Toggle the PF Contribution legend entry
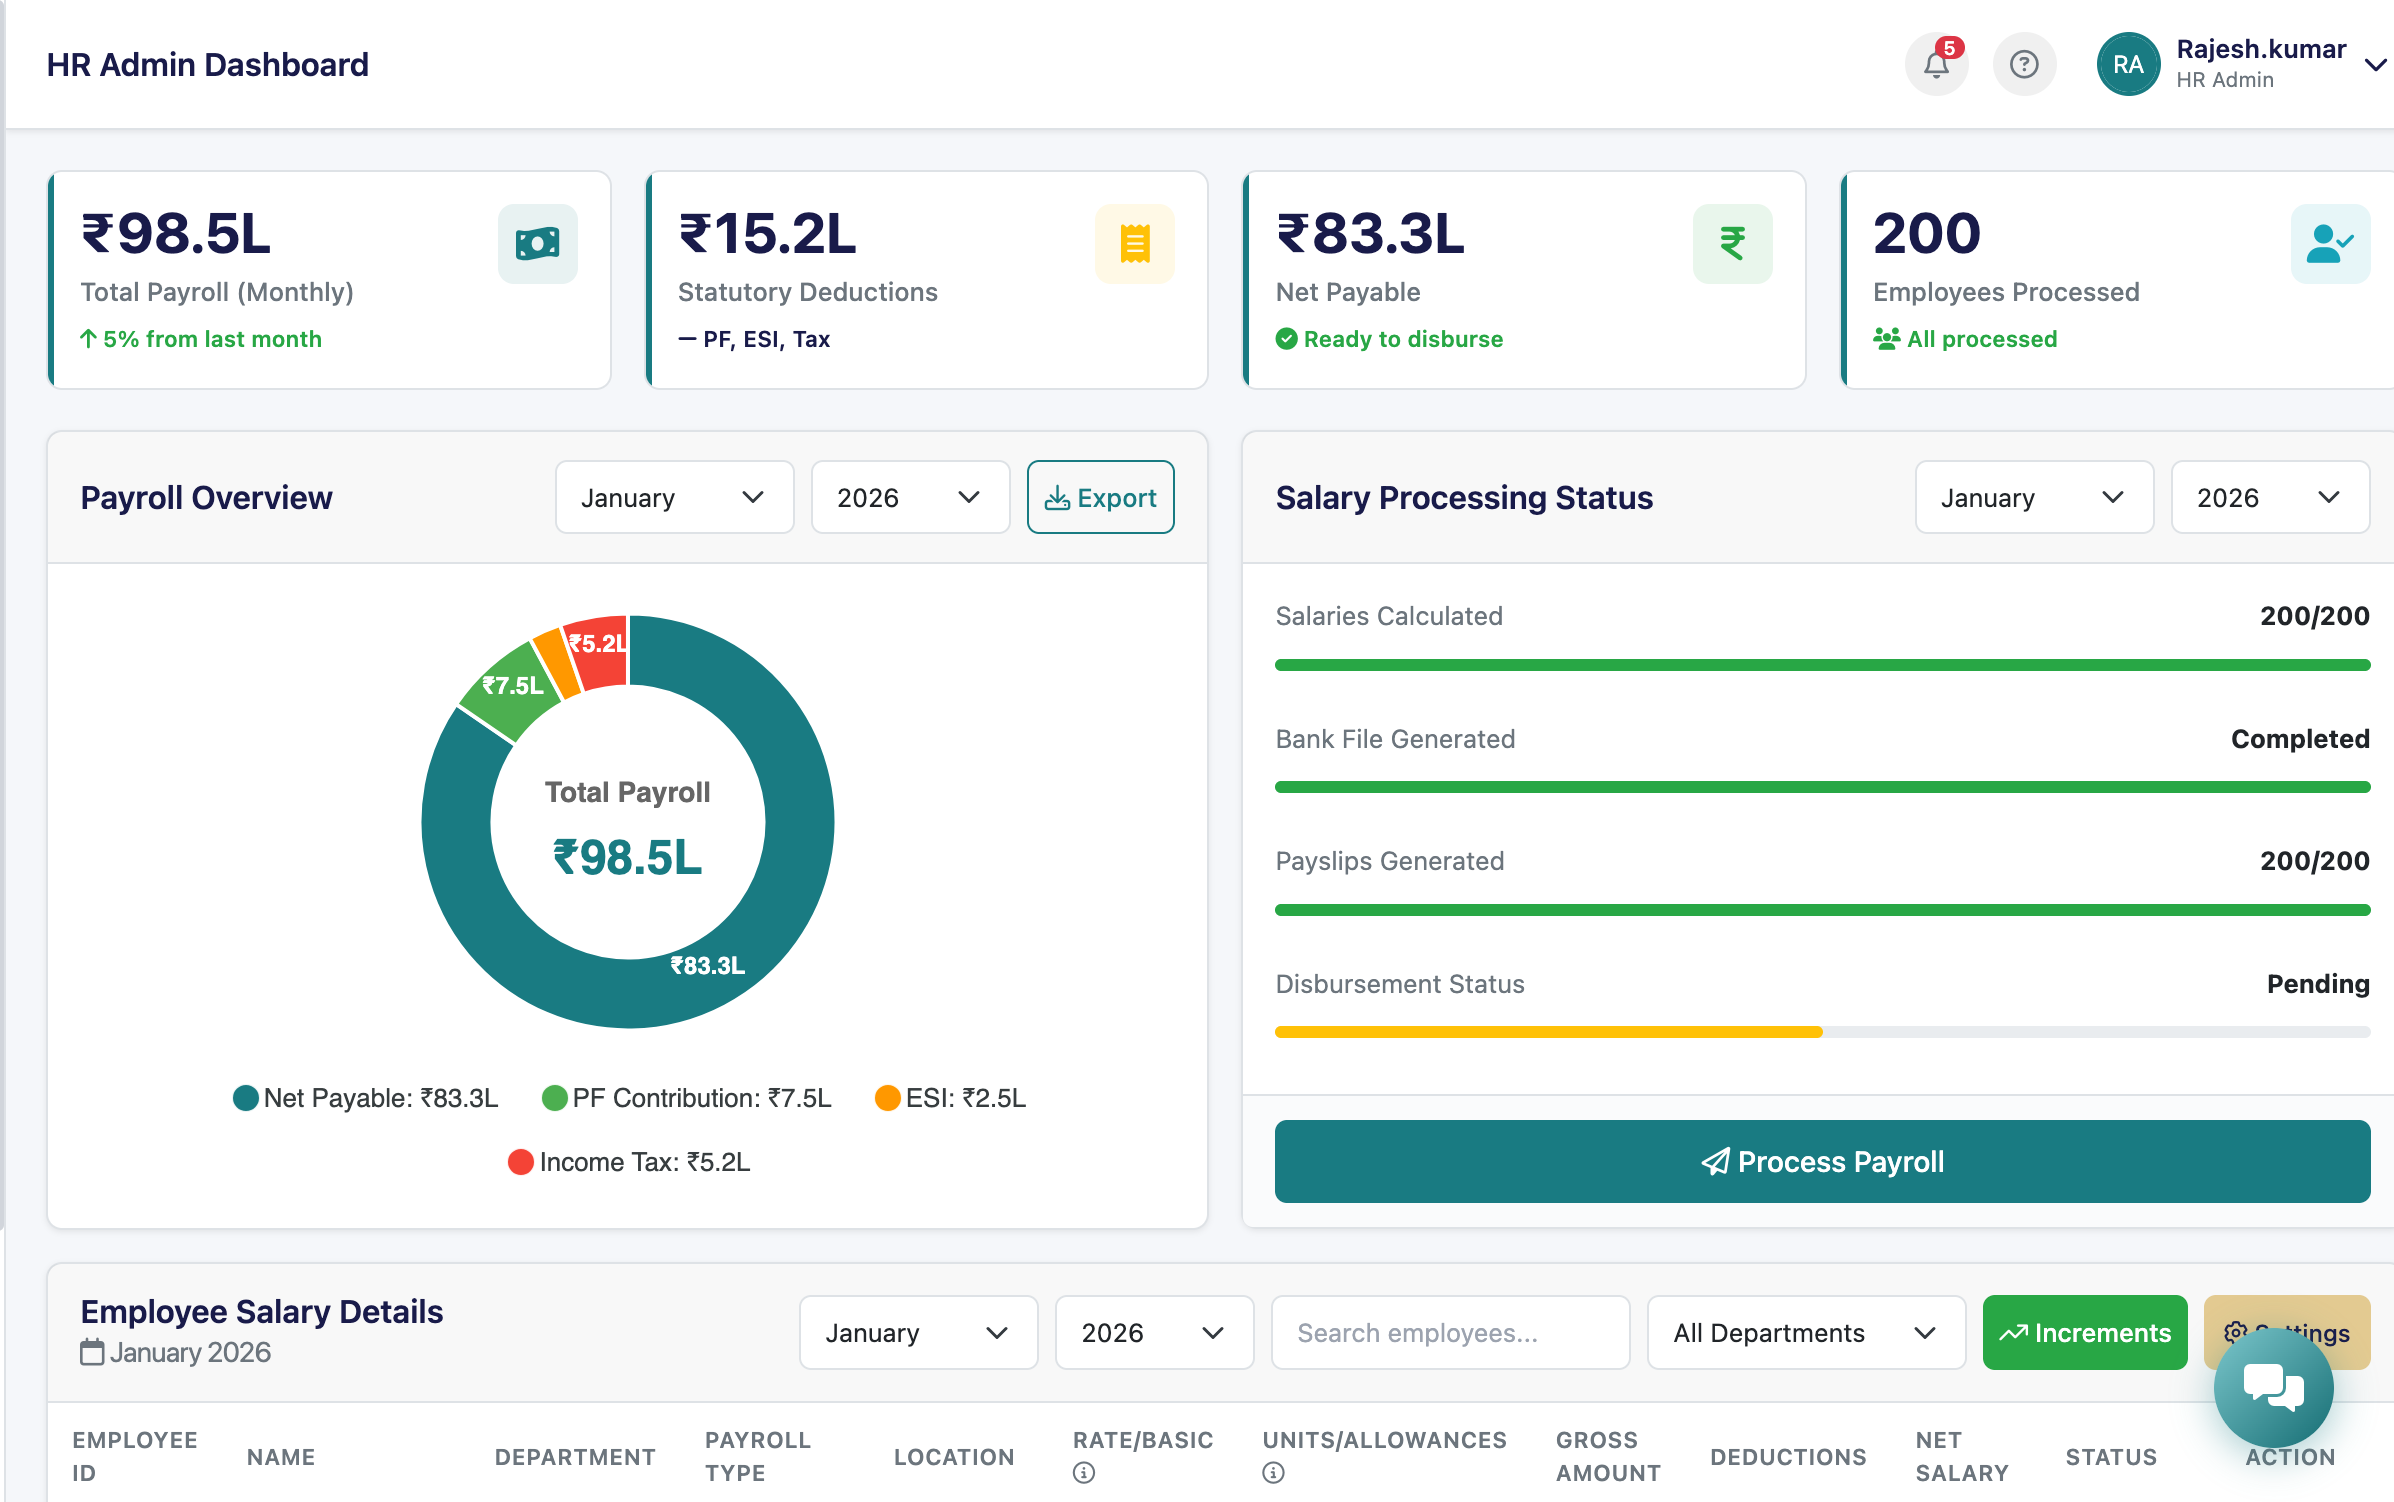 pos(686,1097)
